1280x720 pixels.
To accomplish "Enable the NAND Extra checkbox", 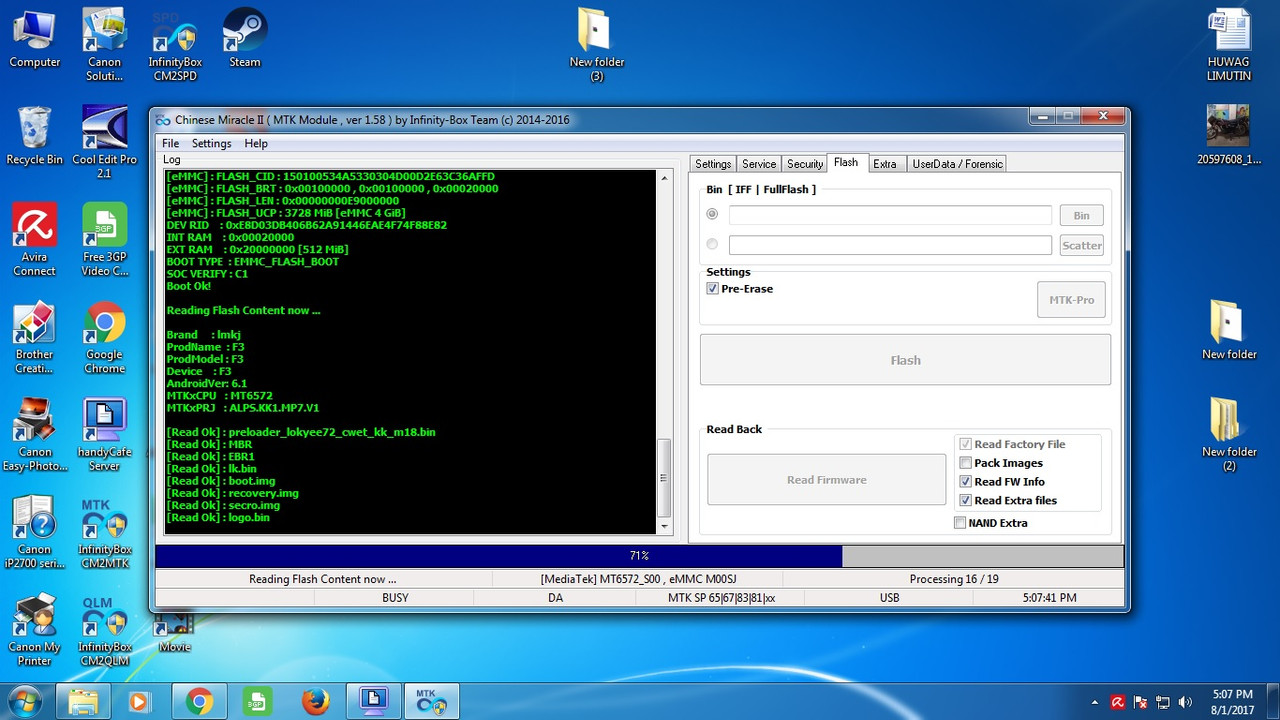I will tap(991, 523).
